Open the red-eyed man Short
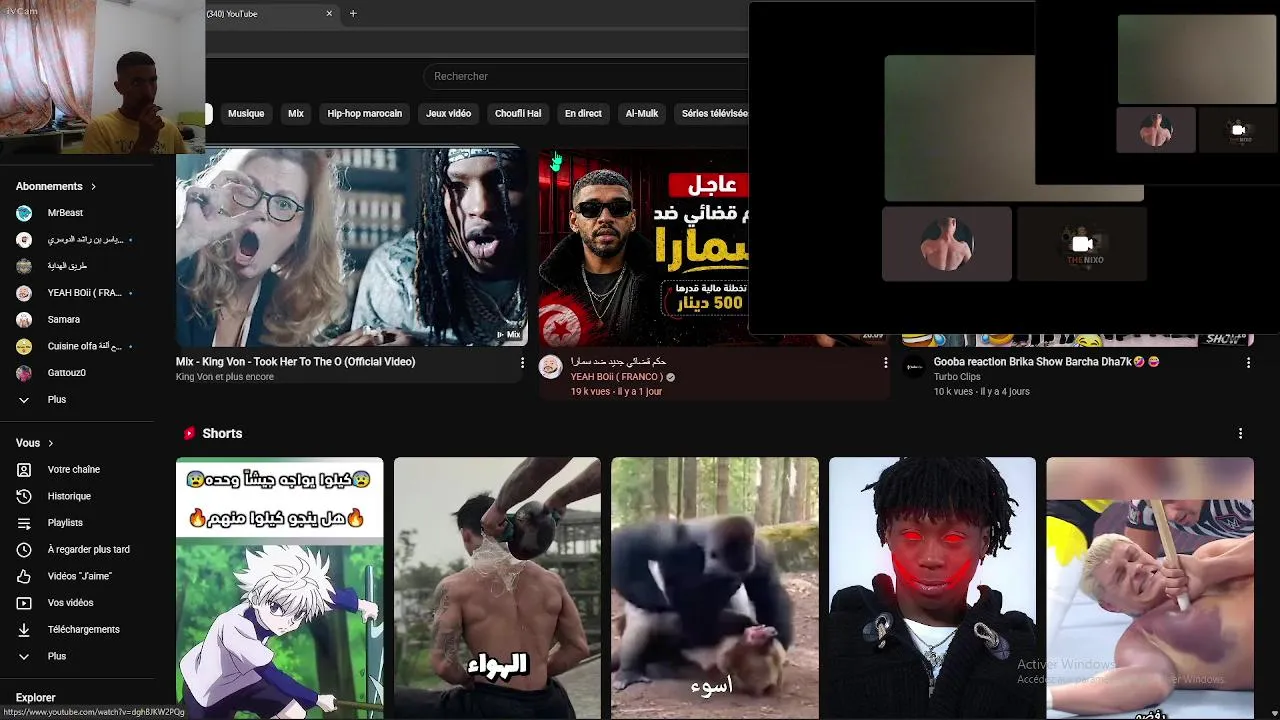The image size is (1280, 720). click(x=932, y=588)
